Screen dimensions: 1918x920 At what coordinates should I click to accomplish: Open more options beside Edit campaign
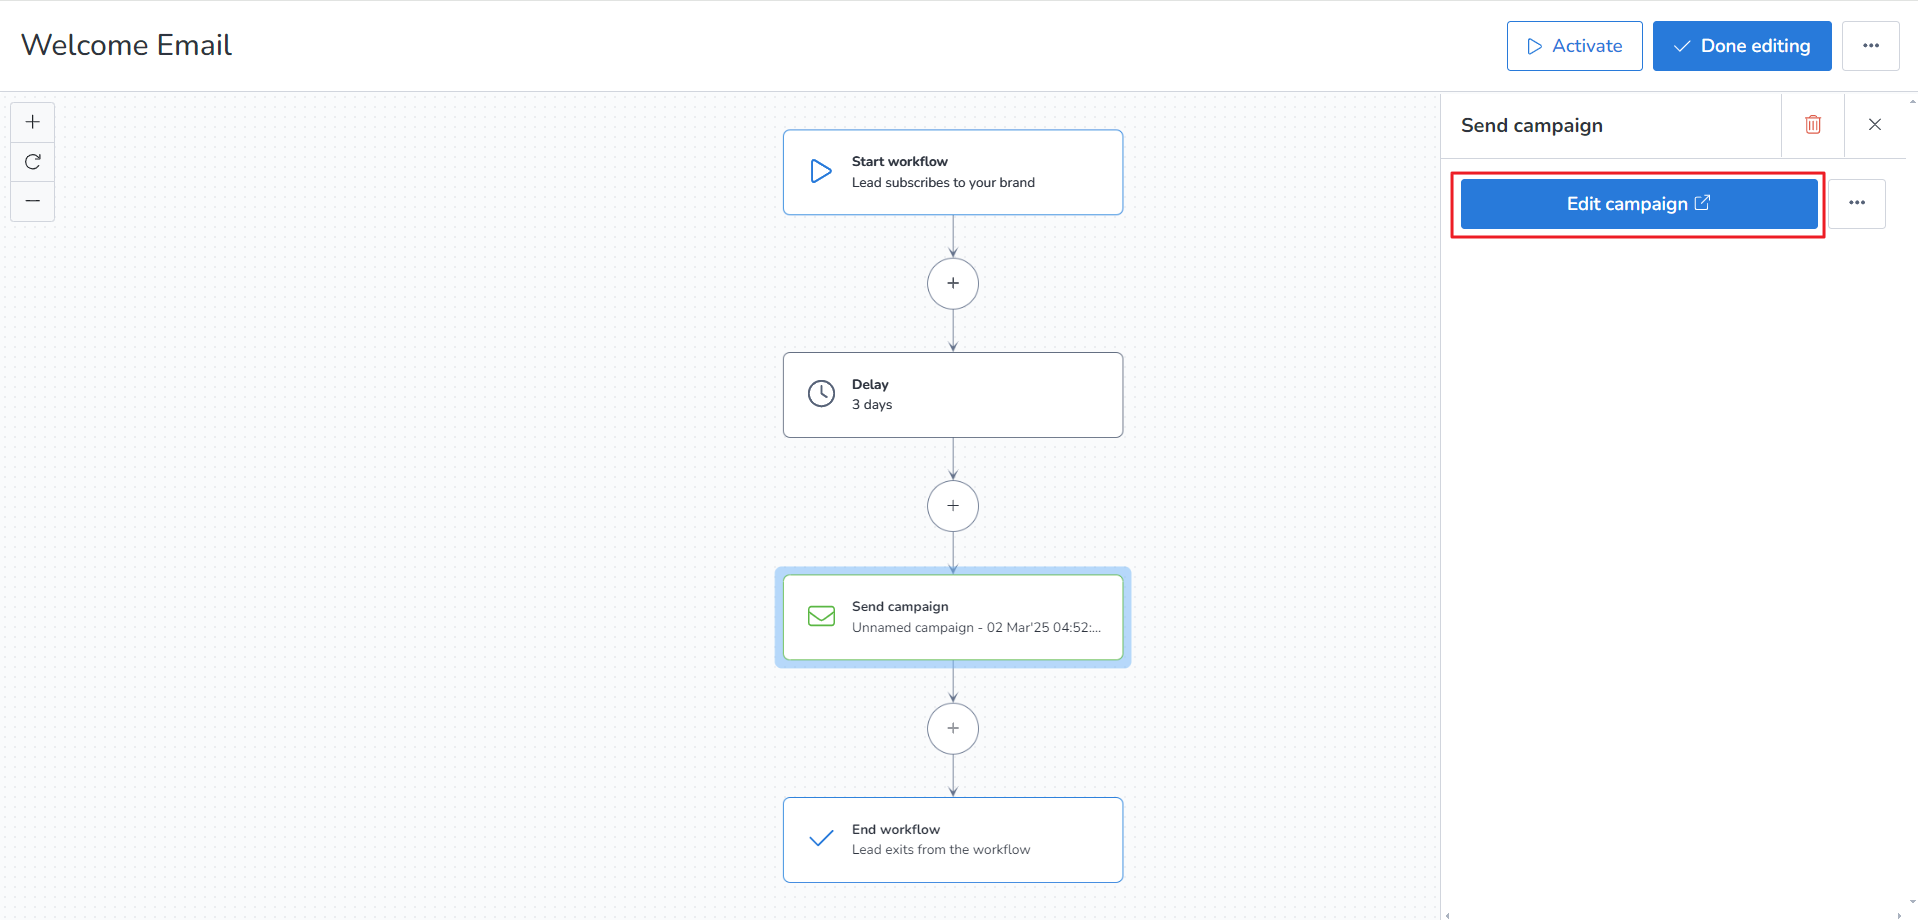pyautogui.click(x=1856, y=203)
